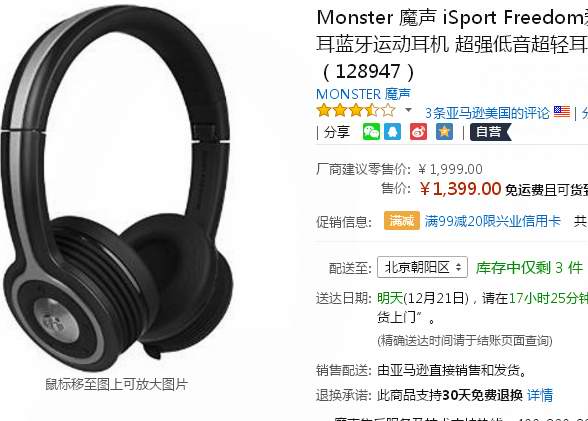
Task: Click the 库存中仅剩 3 件 stock notice
Action: pos(530,268)
